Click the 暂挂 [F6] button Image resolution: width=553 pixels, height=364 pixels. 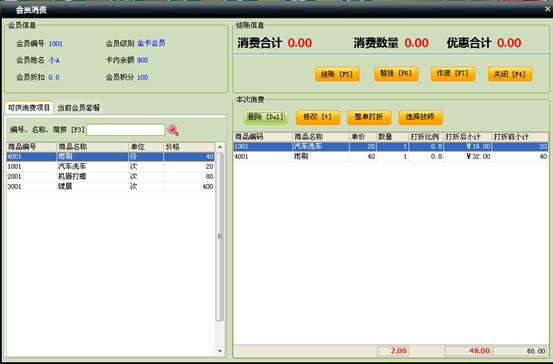click(x=396, y=73)
